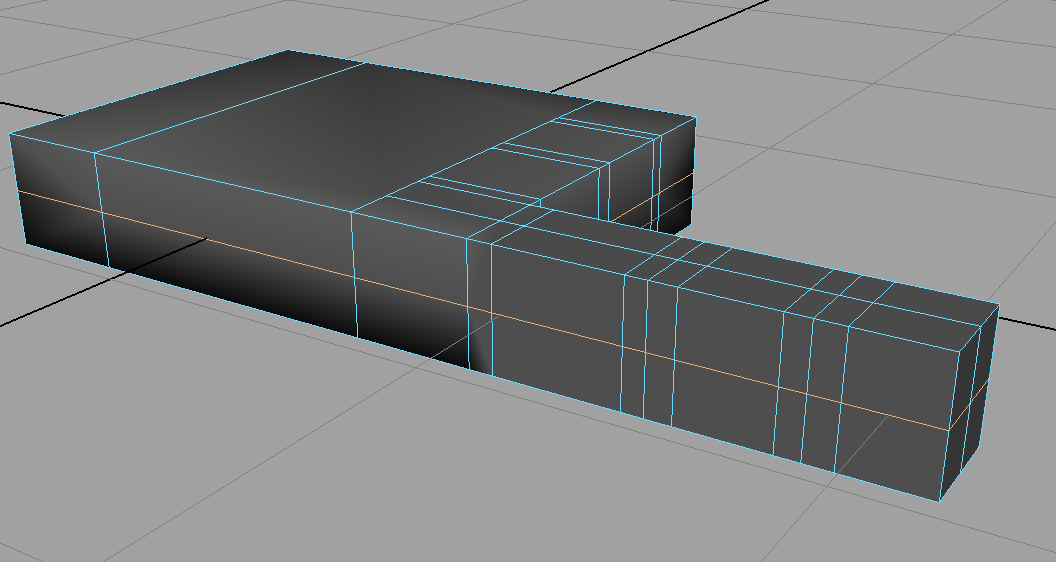Image resolution: width=1056 pixels, height=562 pixels.
Task: Click the end-cap face of the long bar
Action: click(x=970, y=402)
